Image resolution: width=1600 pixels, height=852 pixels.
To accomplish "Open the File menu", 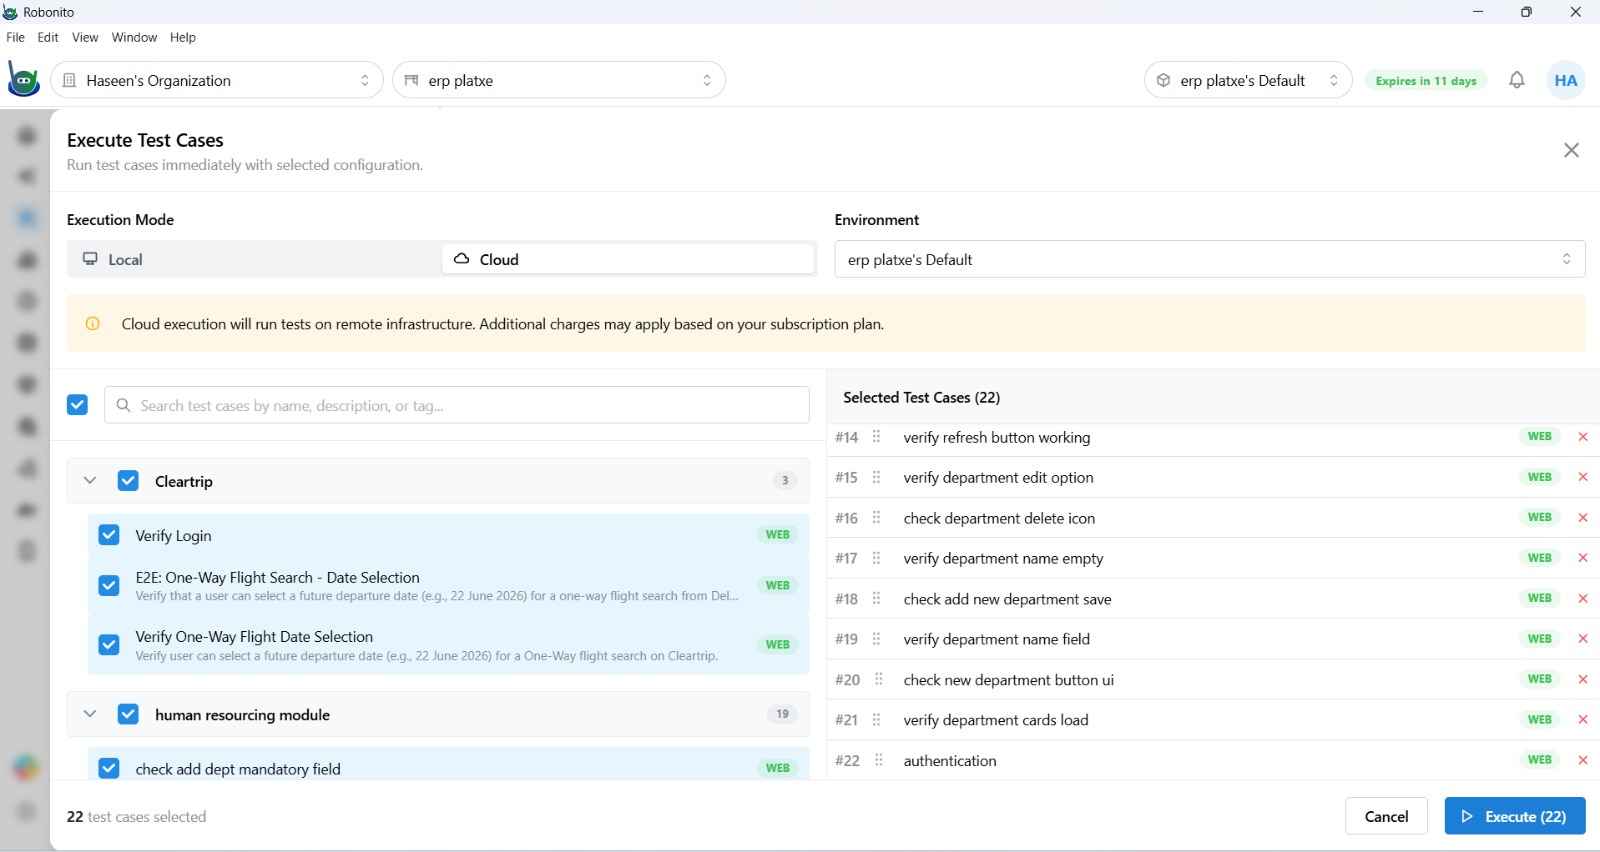I will (15, 37).
